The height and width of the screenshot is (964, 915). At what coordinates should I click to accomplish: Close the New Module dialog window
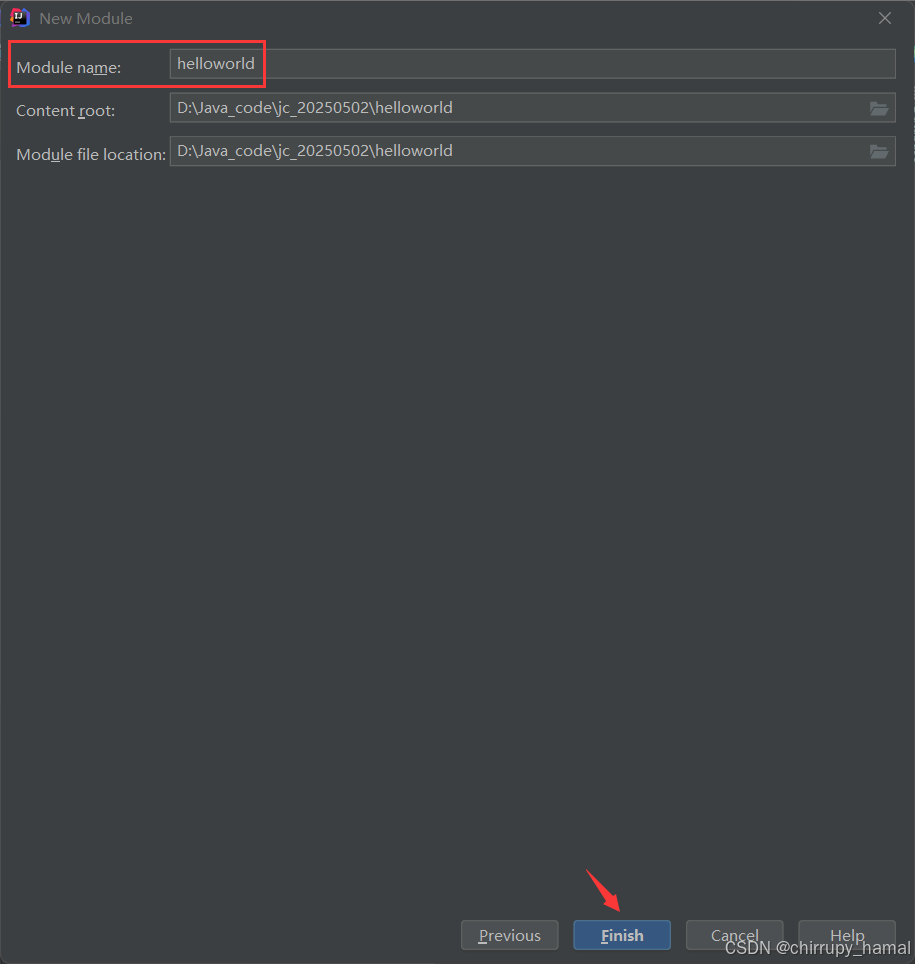tap(885, 18)
